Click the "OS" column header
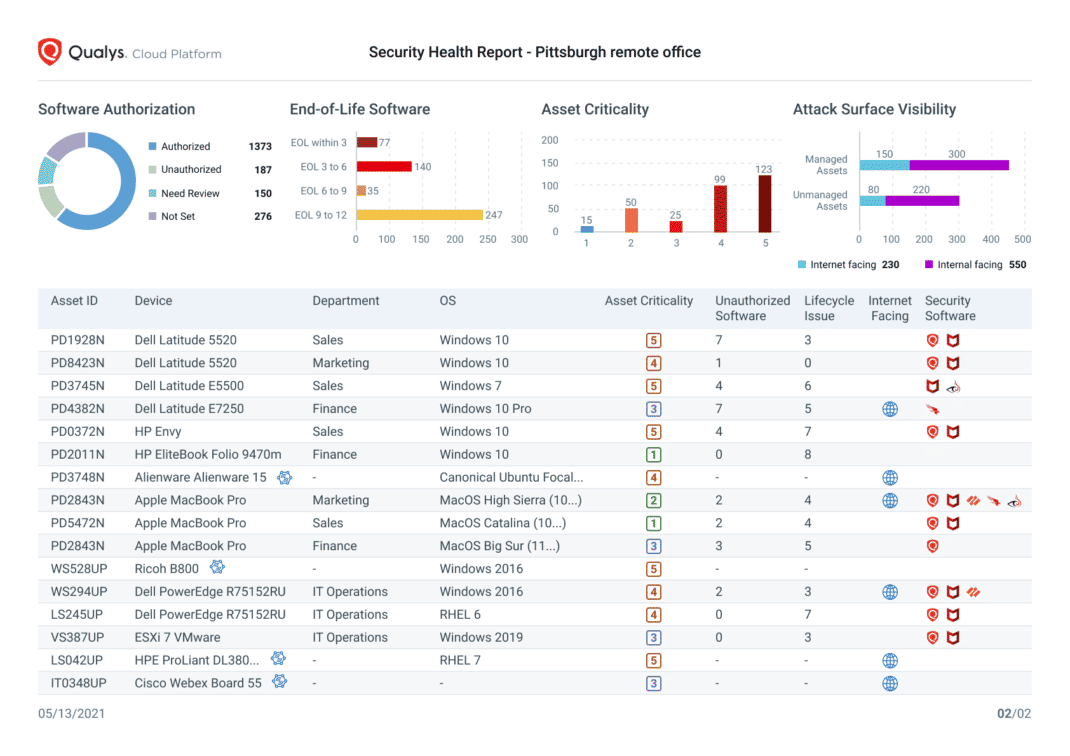 pos(448,301)
